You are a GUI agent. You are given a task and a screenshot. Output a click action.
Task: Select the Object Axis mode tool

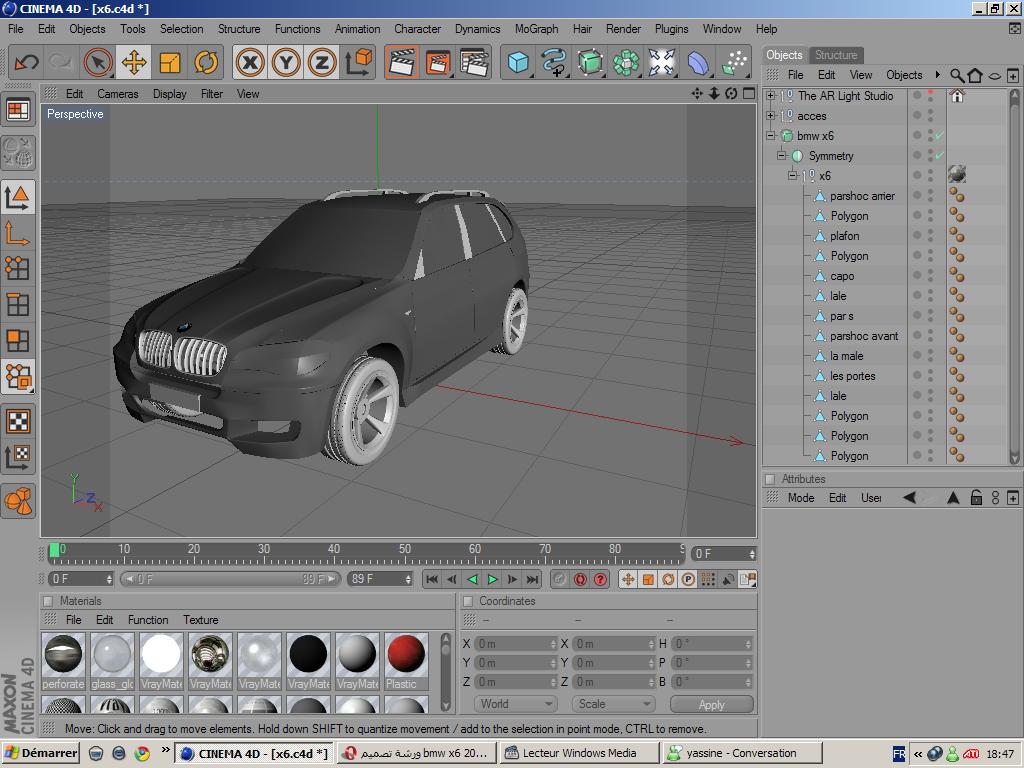(x=18, y=234)
